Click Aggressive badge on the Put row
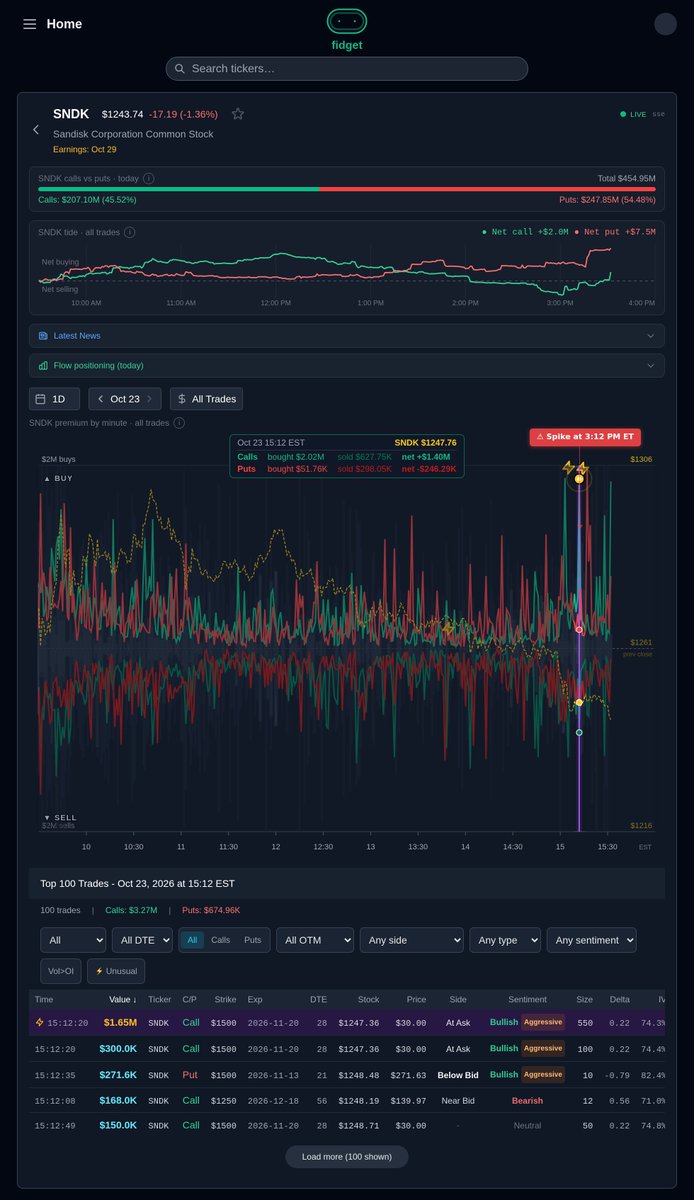Image resolution: width=694 pixels, height=1200 pixels. click(543, 1075)
